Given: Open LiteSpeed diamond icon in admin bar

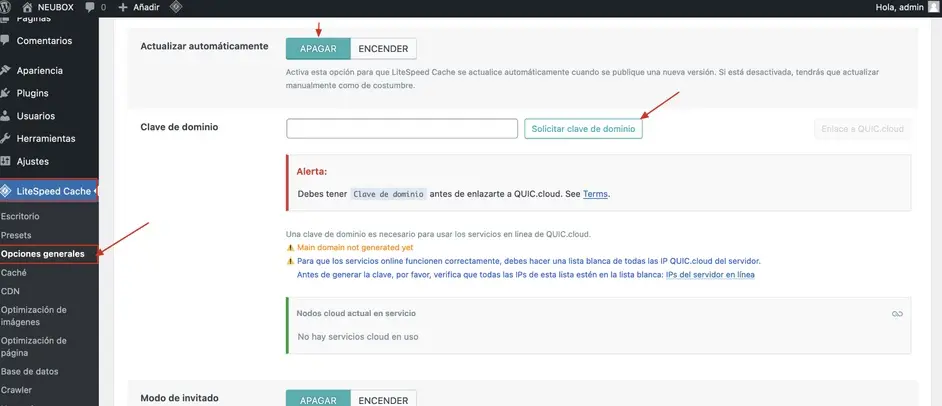Looking at the screenshot, I should (175, 7).
